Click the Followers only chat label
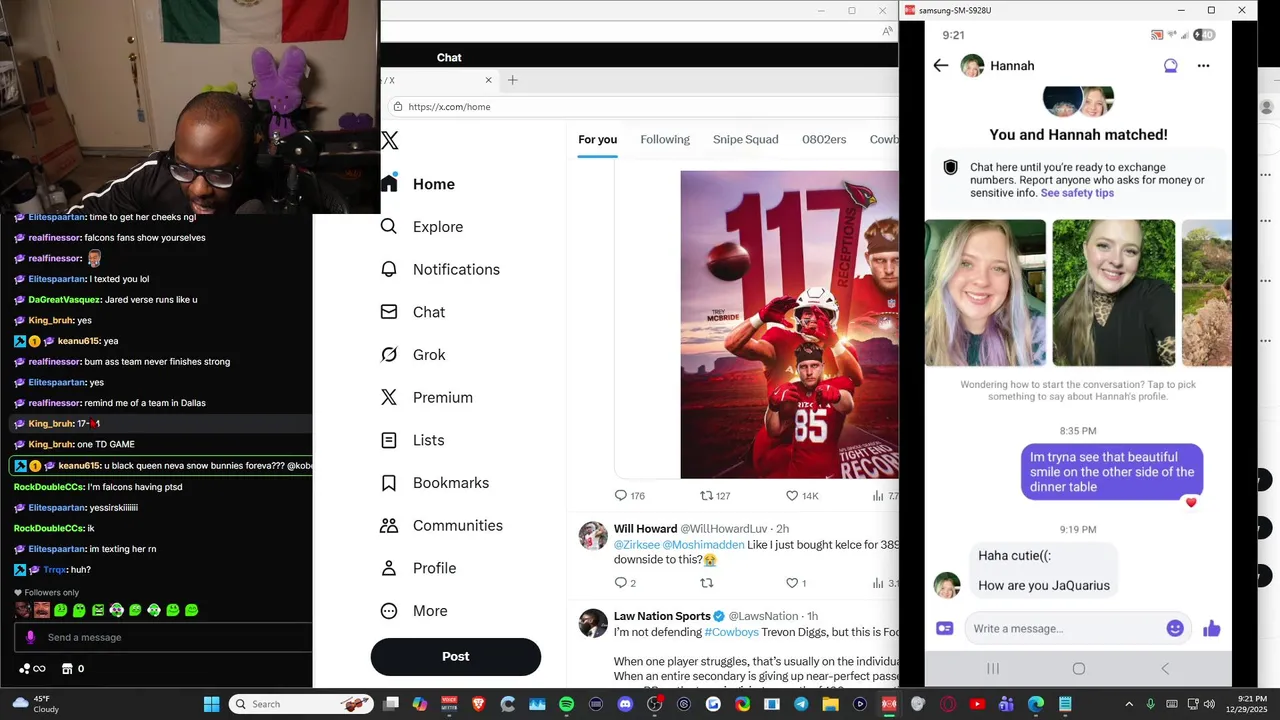This screenshot has height=720, width=1280. point(51,593)
